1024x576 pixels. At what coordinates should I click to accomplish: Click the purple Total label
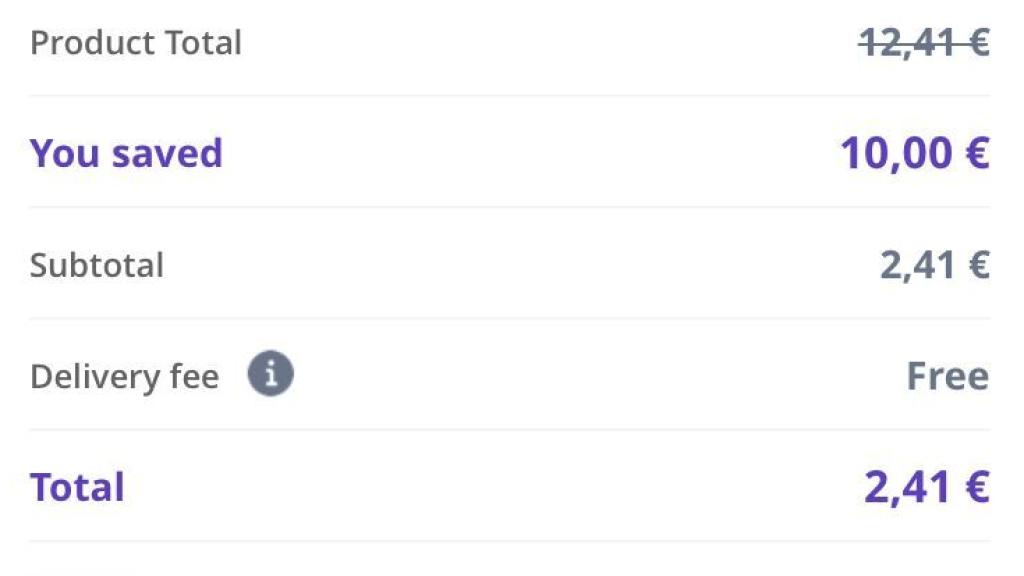(77, 487)
